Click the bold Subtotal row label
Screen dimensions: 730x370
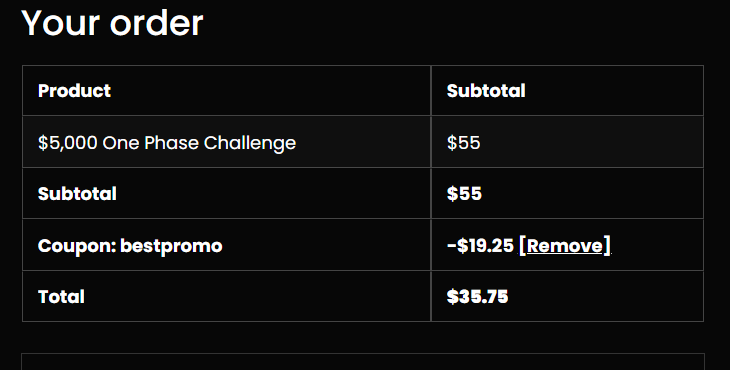pyautogui.click(x=77, y=194)
